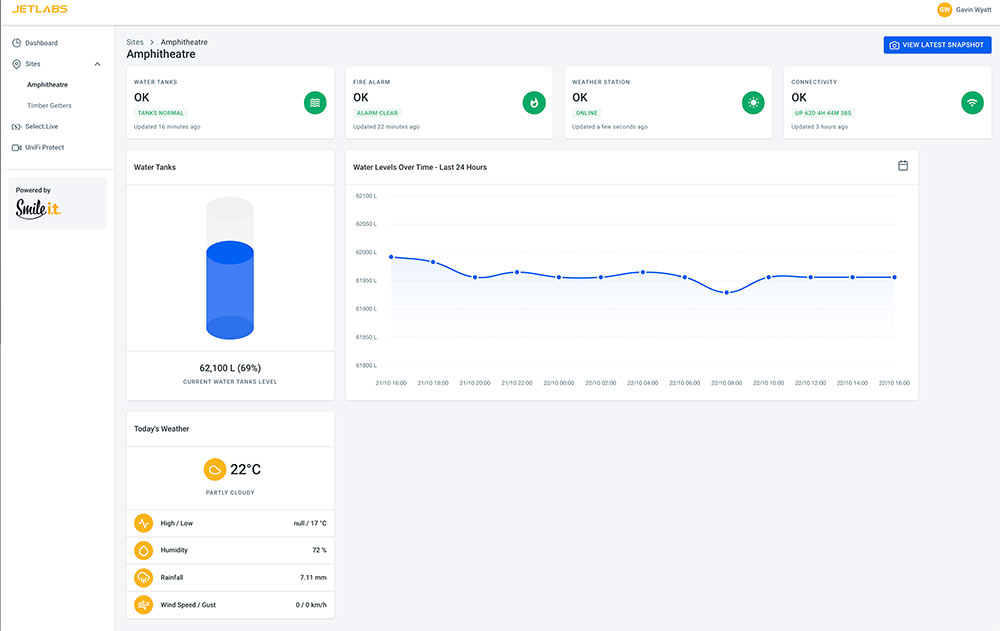The height and width of the screenshot is (631, 1000).
Task: Click Updated 3 hours ago text
Action: (820, 127)
